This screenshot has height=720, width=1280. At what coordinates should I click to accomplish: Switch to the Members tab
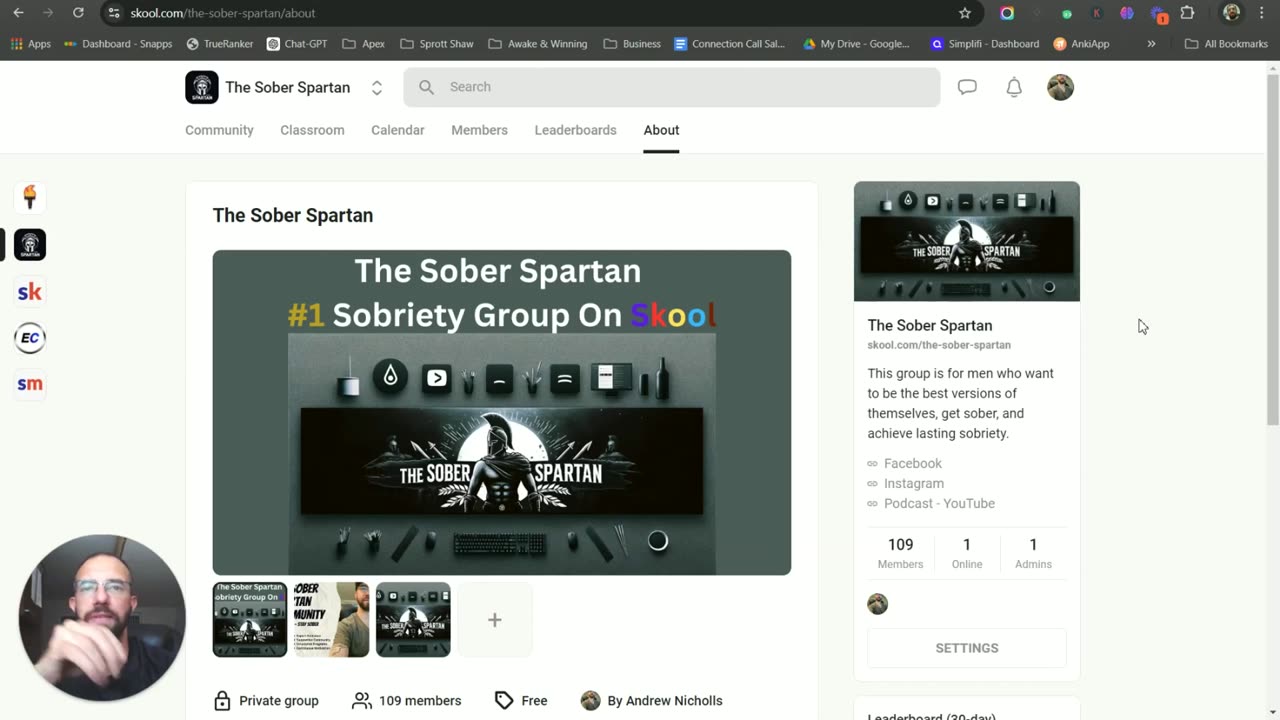click(479, 130)
